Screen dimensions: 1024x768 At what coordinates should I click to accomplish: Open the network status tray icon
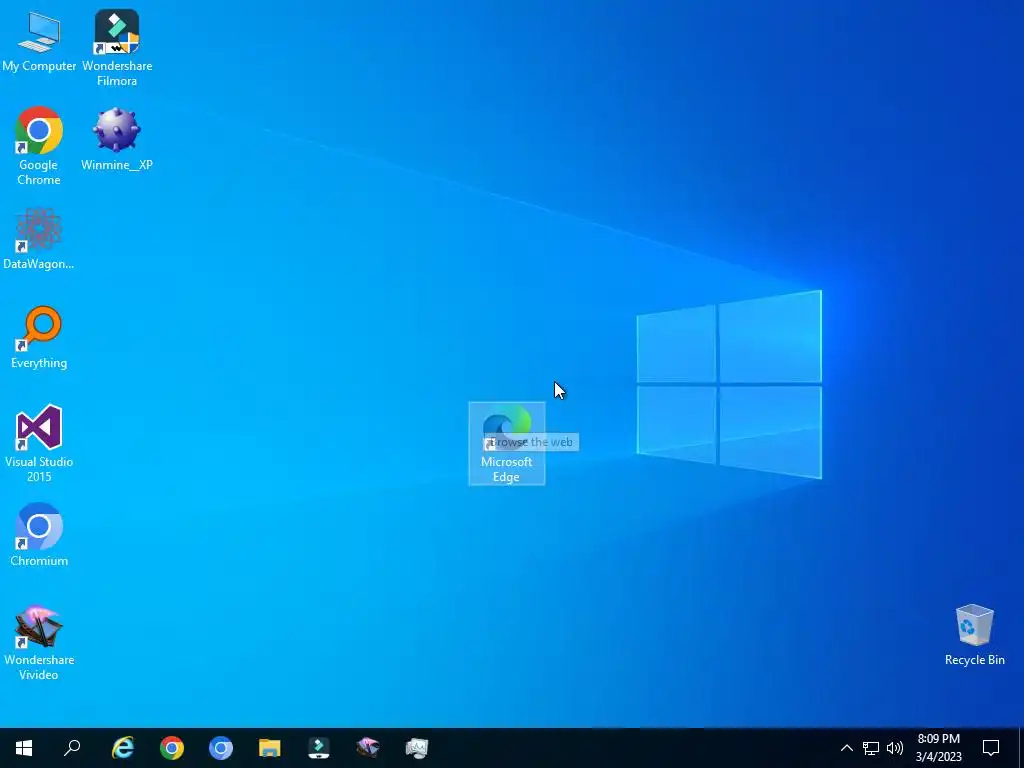click(x=871, y=748)
